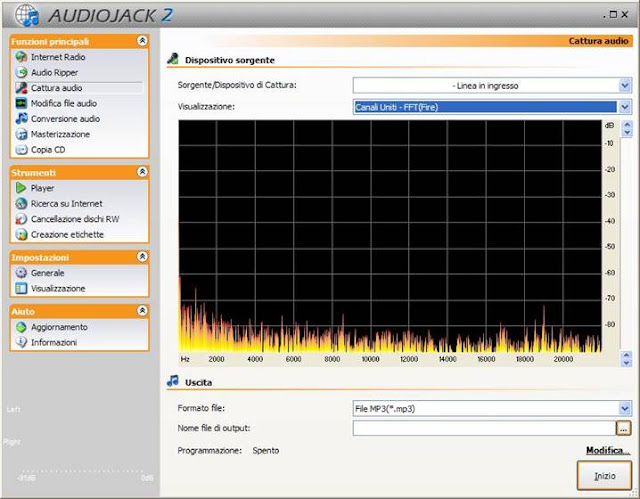Go to Modifica file audio

coord(64,104)
